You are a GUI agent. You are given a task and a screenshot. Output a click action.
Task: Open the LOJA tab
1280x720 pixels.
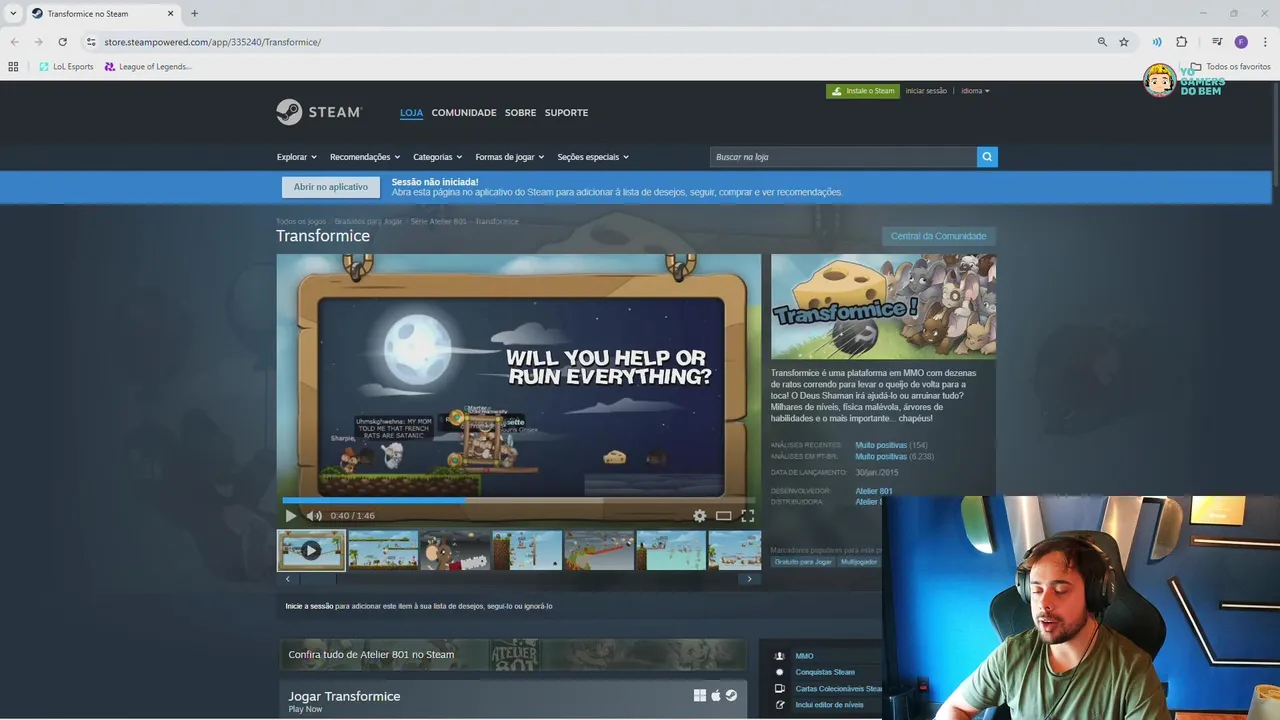point(411,113)
